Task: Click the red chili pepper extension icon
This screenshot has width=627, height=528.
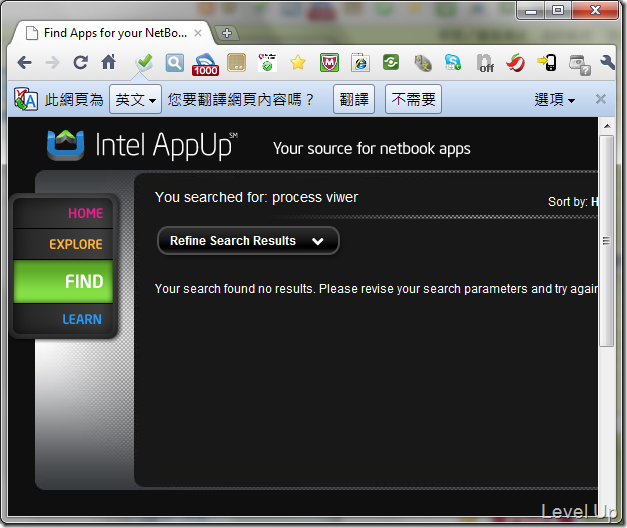Action: [516, 62]
